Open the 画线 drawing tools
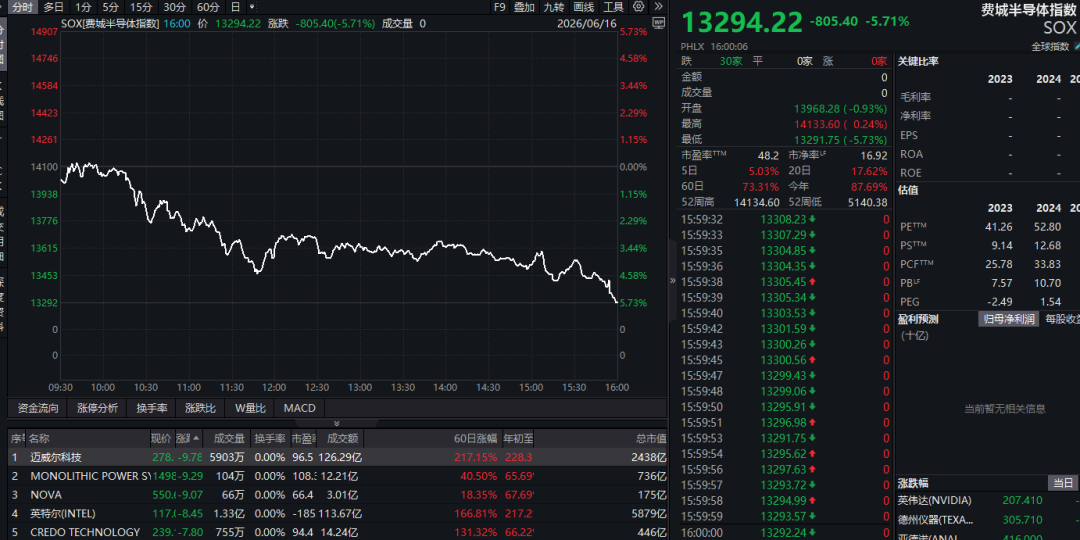Screen dimensions: 1080x540 (x=583, y=7)
